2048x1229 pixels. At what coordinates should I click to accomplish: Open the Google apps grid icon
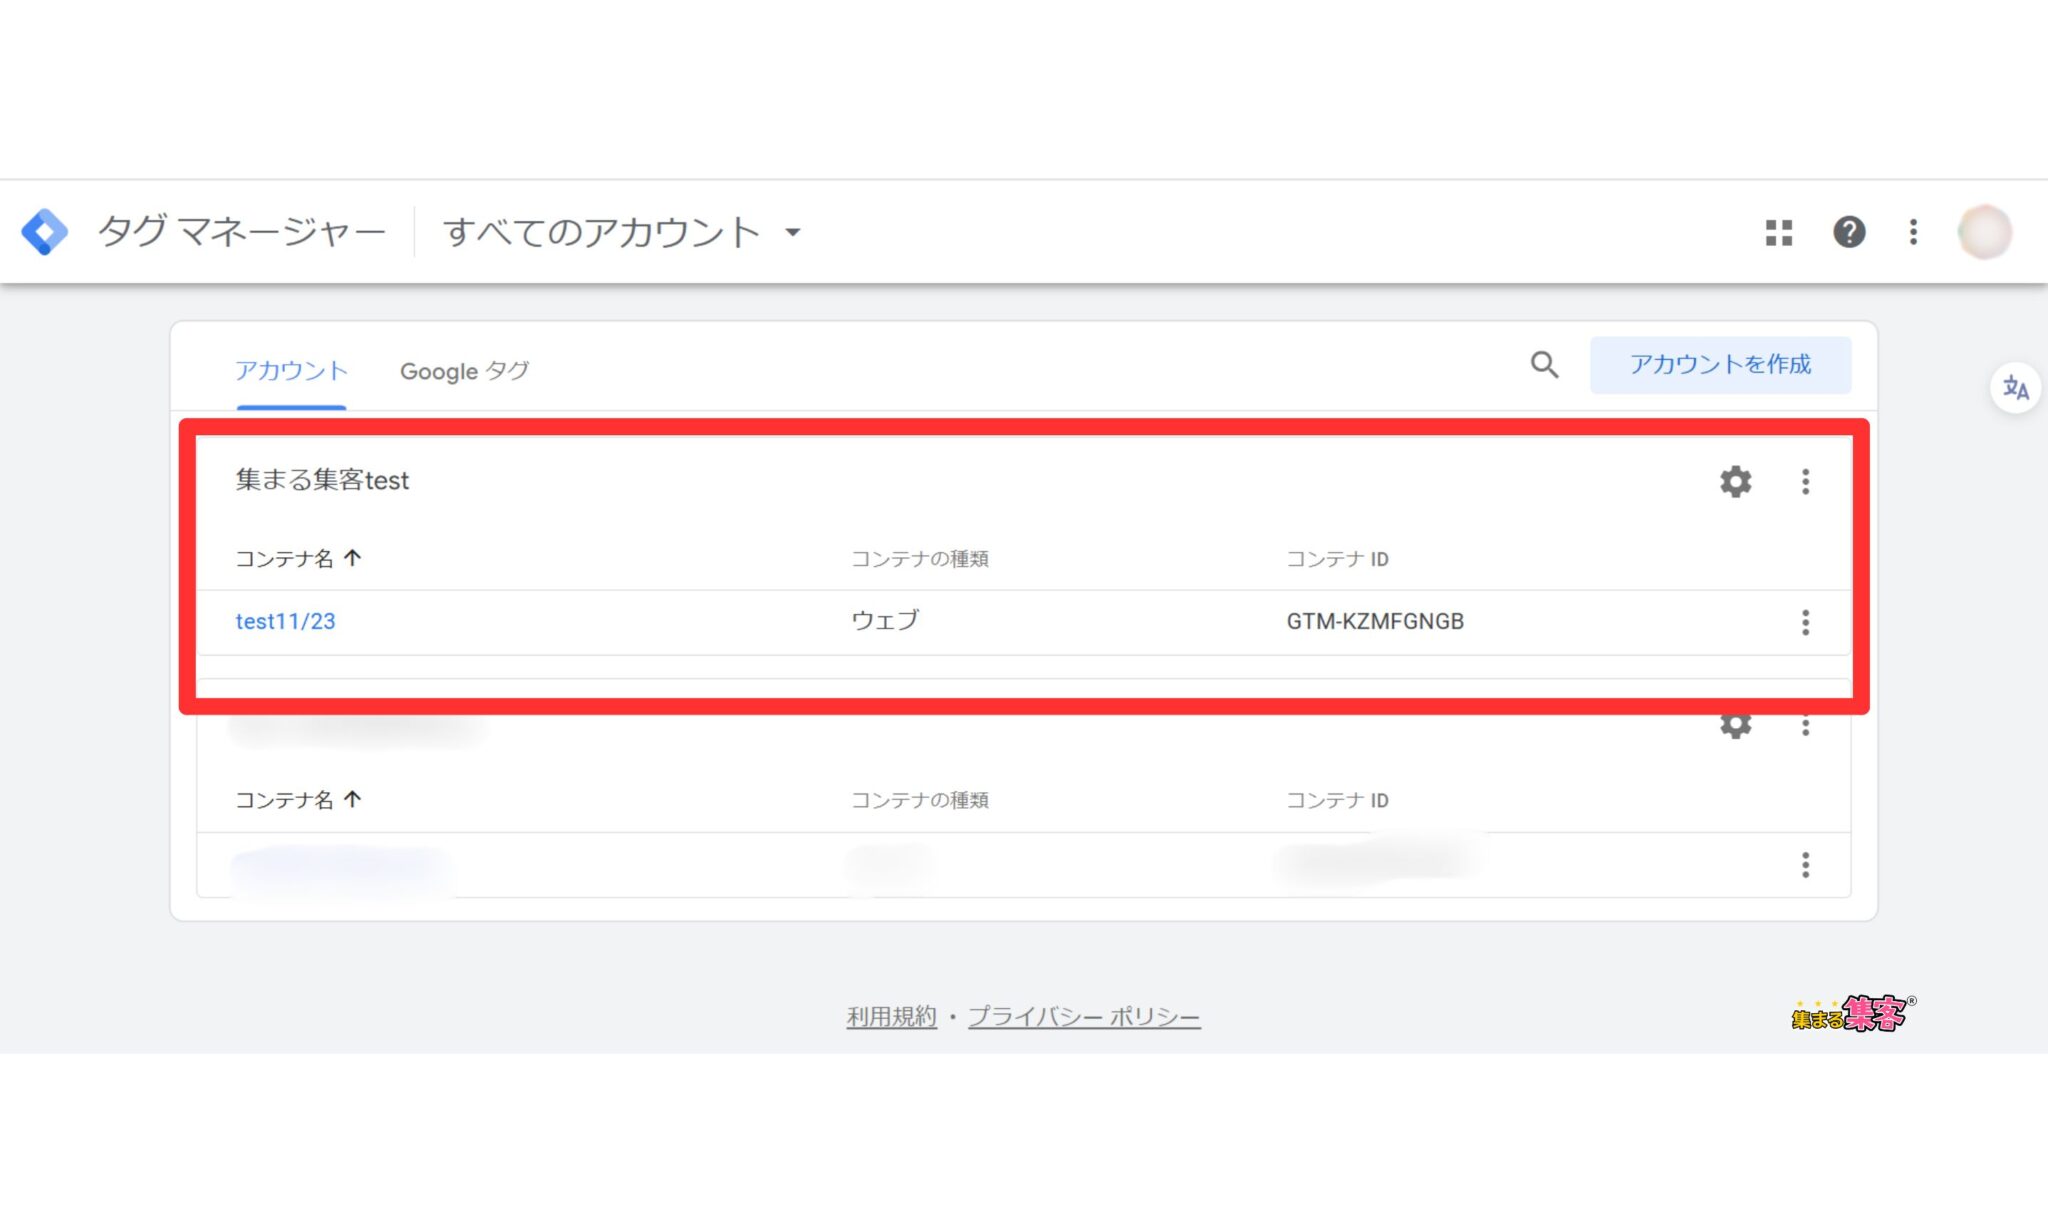(1779, 233)
